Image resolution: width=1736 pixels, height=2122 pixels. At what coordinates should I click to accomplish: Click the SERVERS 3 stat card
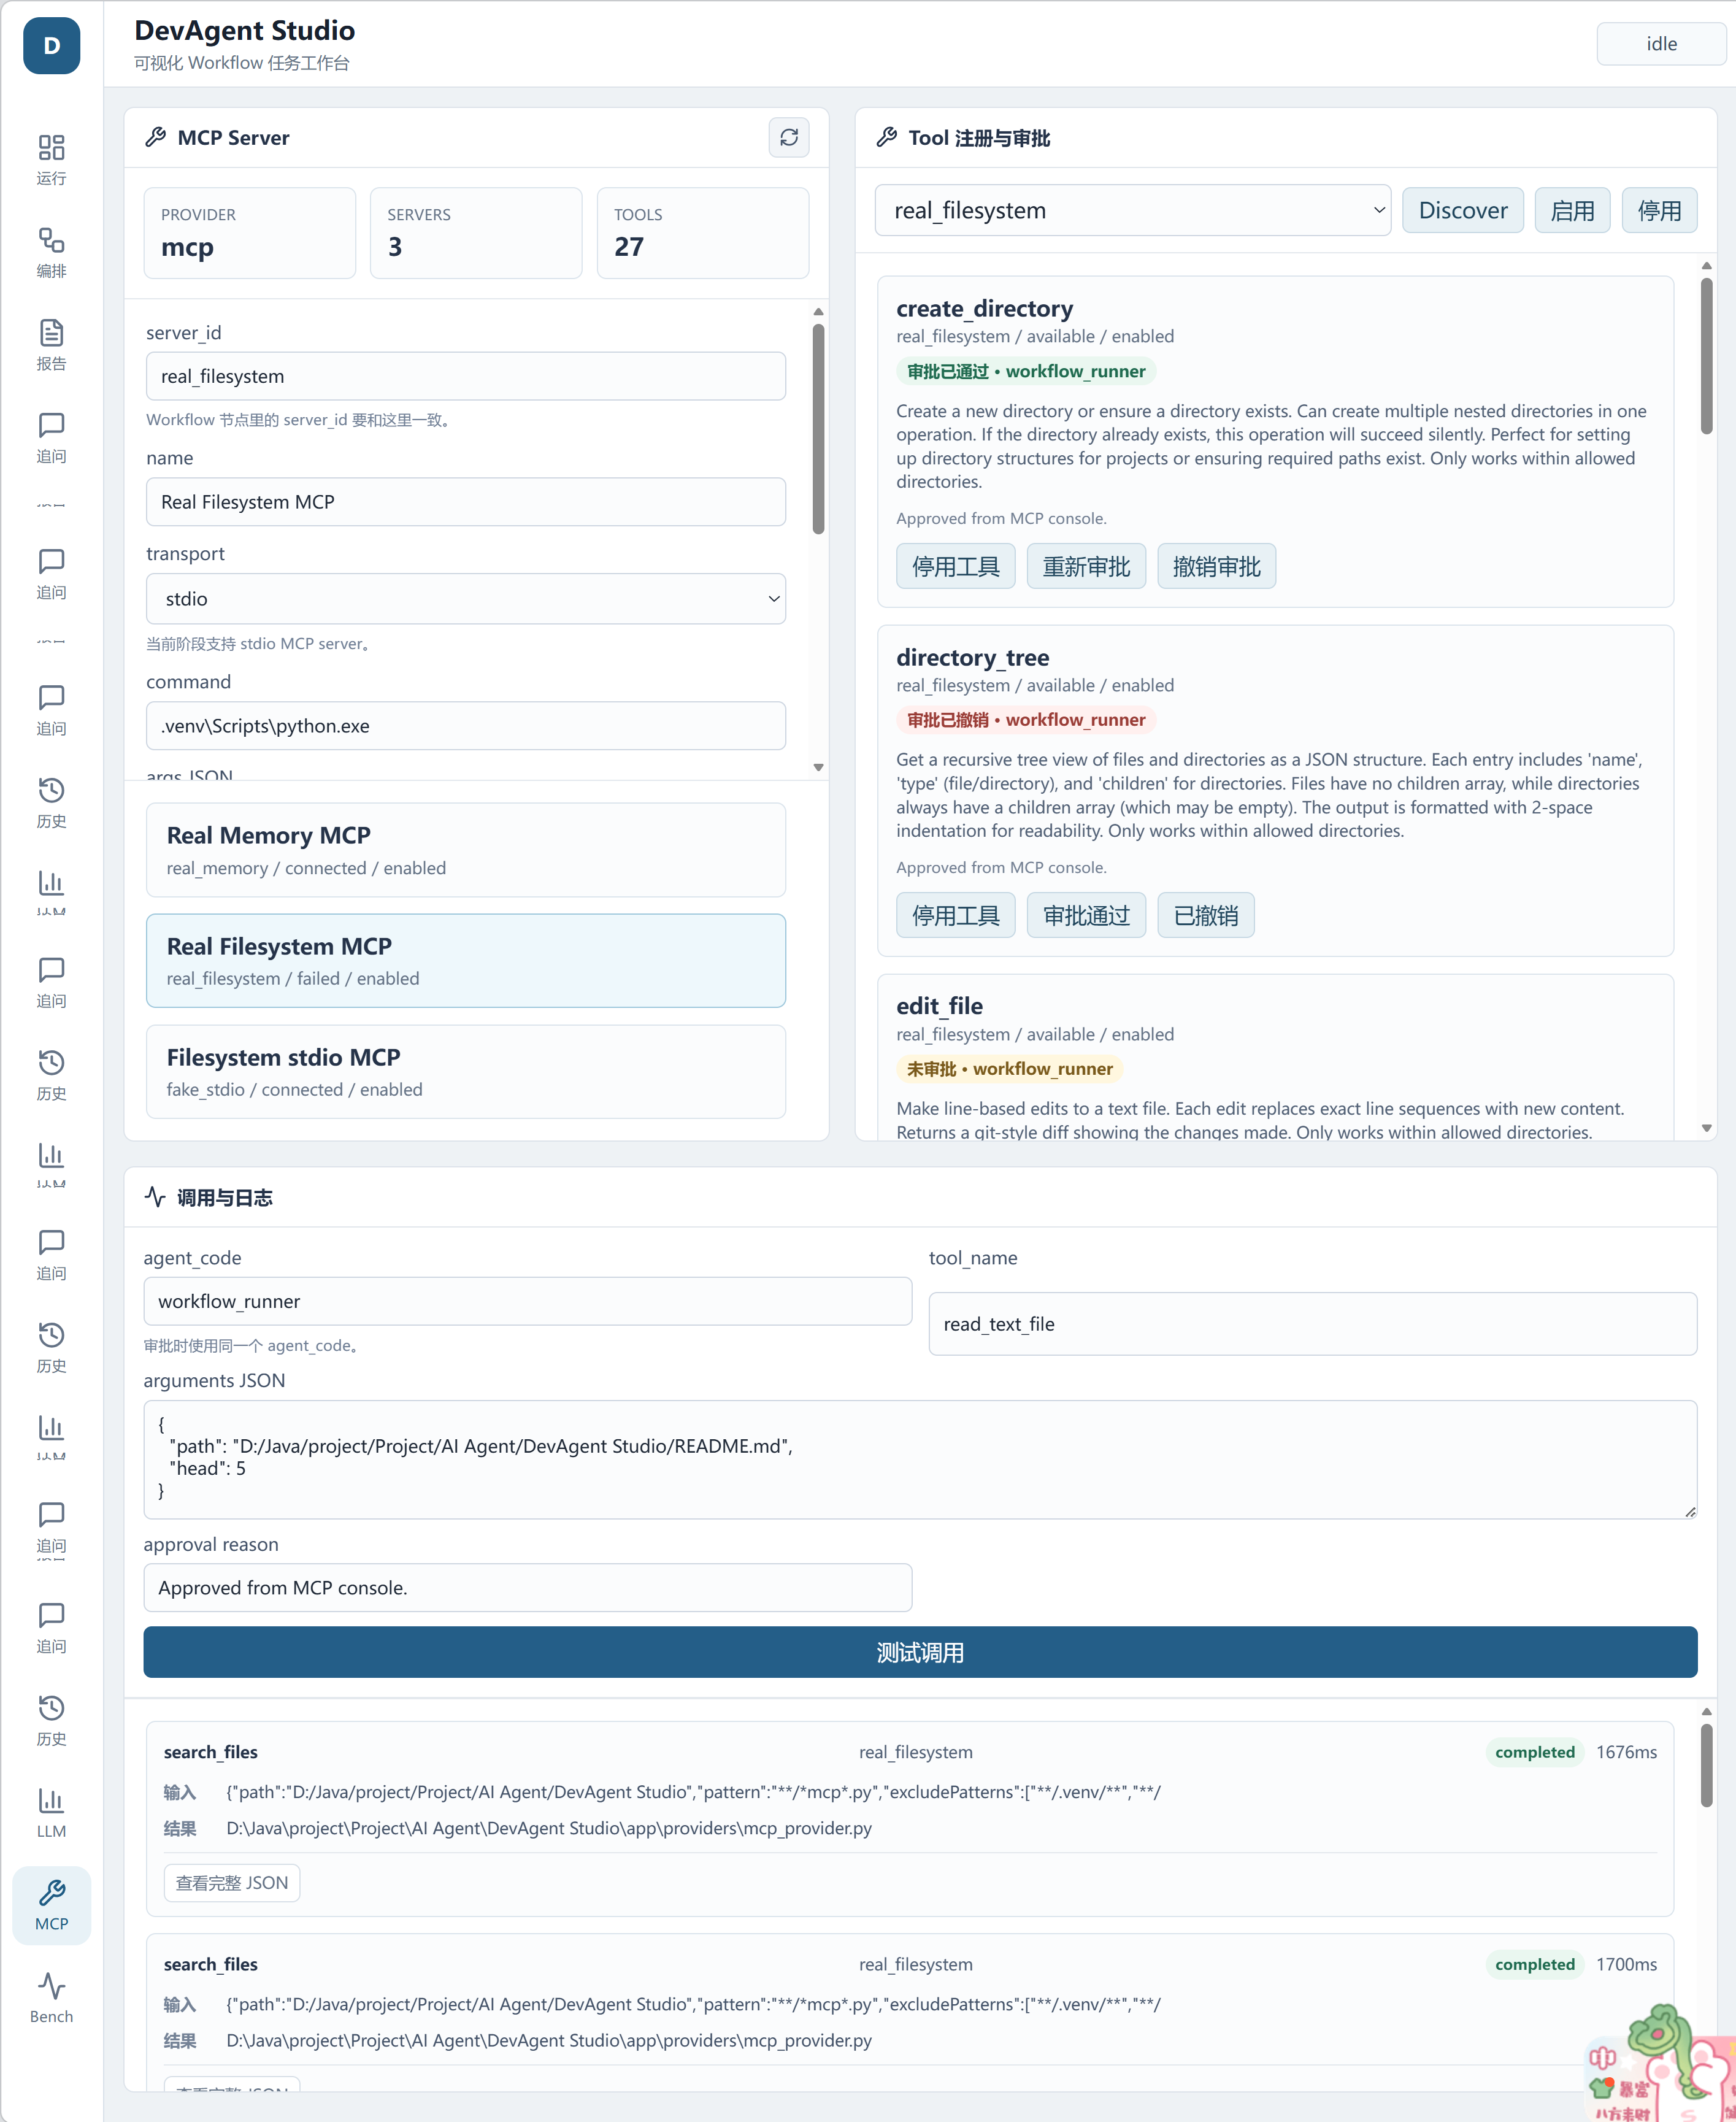pyautogui.click(x=476, y=233)
